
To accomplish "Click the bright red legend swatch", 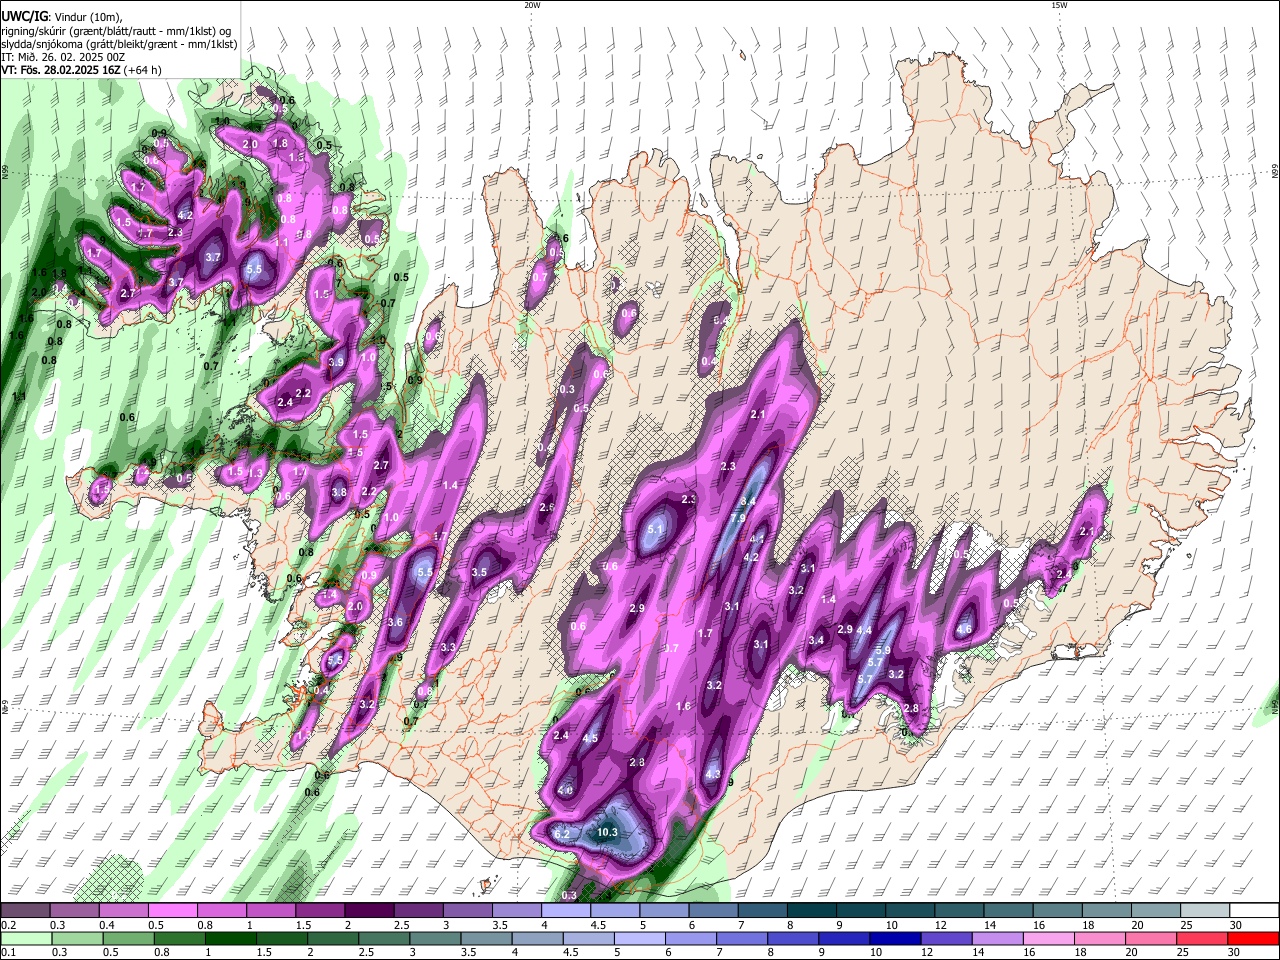I will click(1253, 938).
